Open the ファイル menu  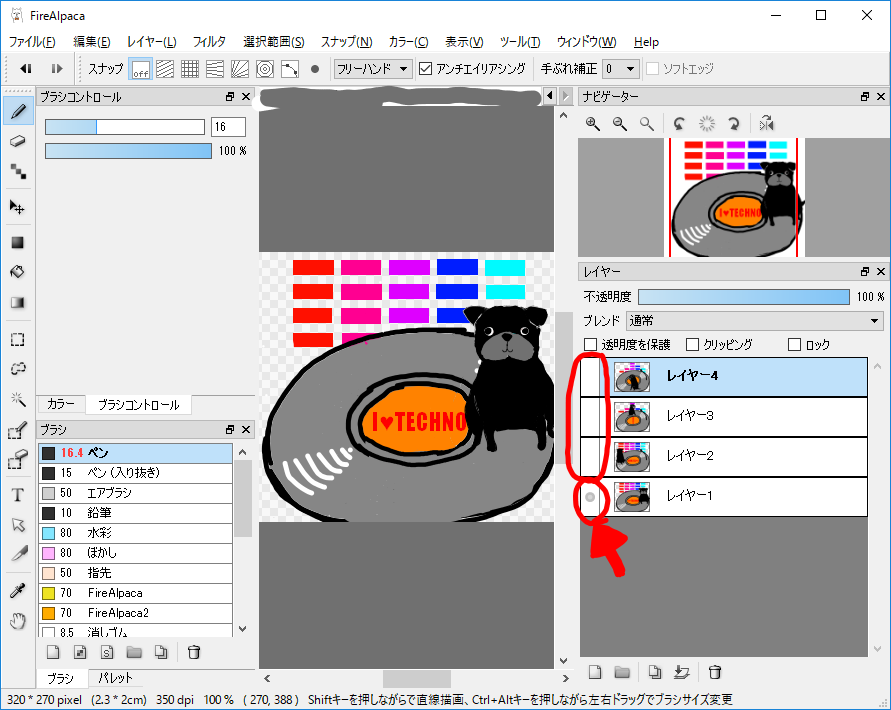32,41
